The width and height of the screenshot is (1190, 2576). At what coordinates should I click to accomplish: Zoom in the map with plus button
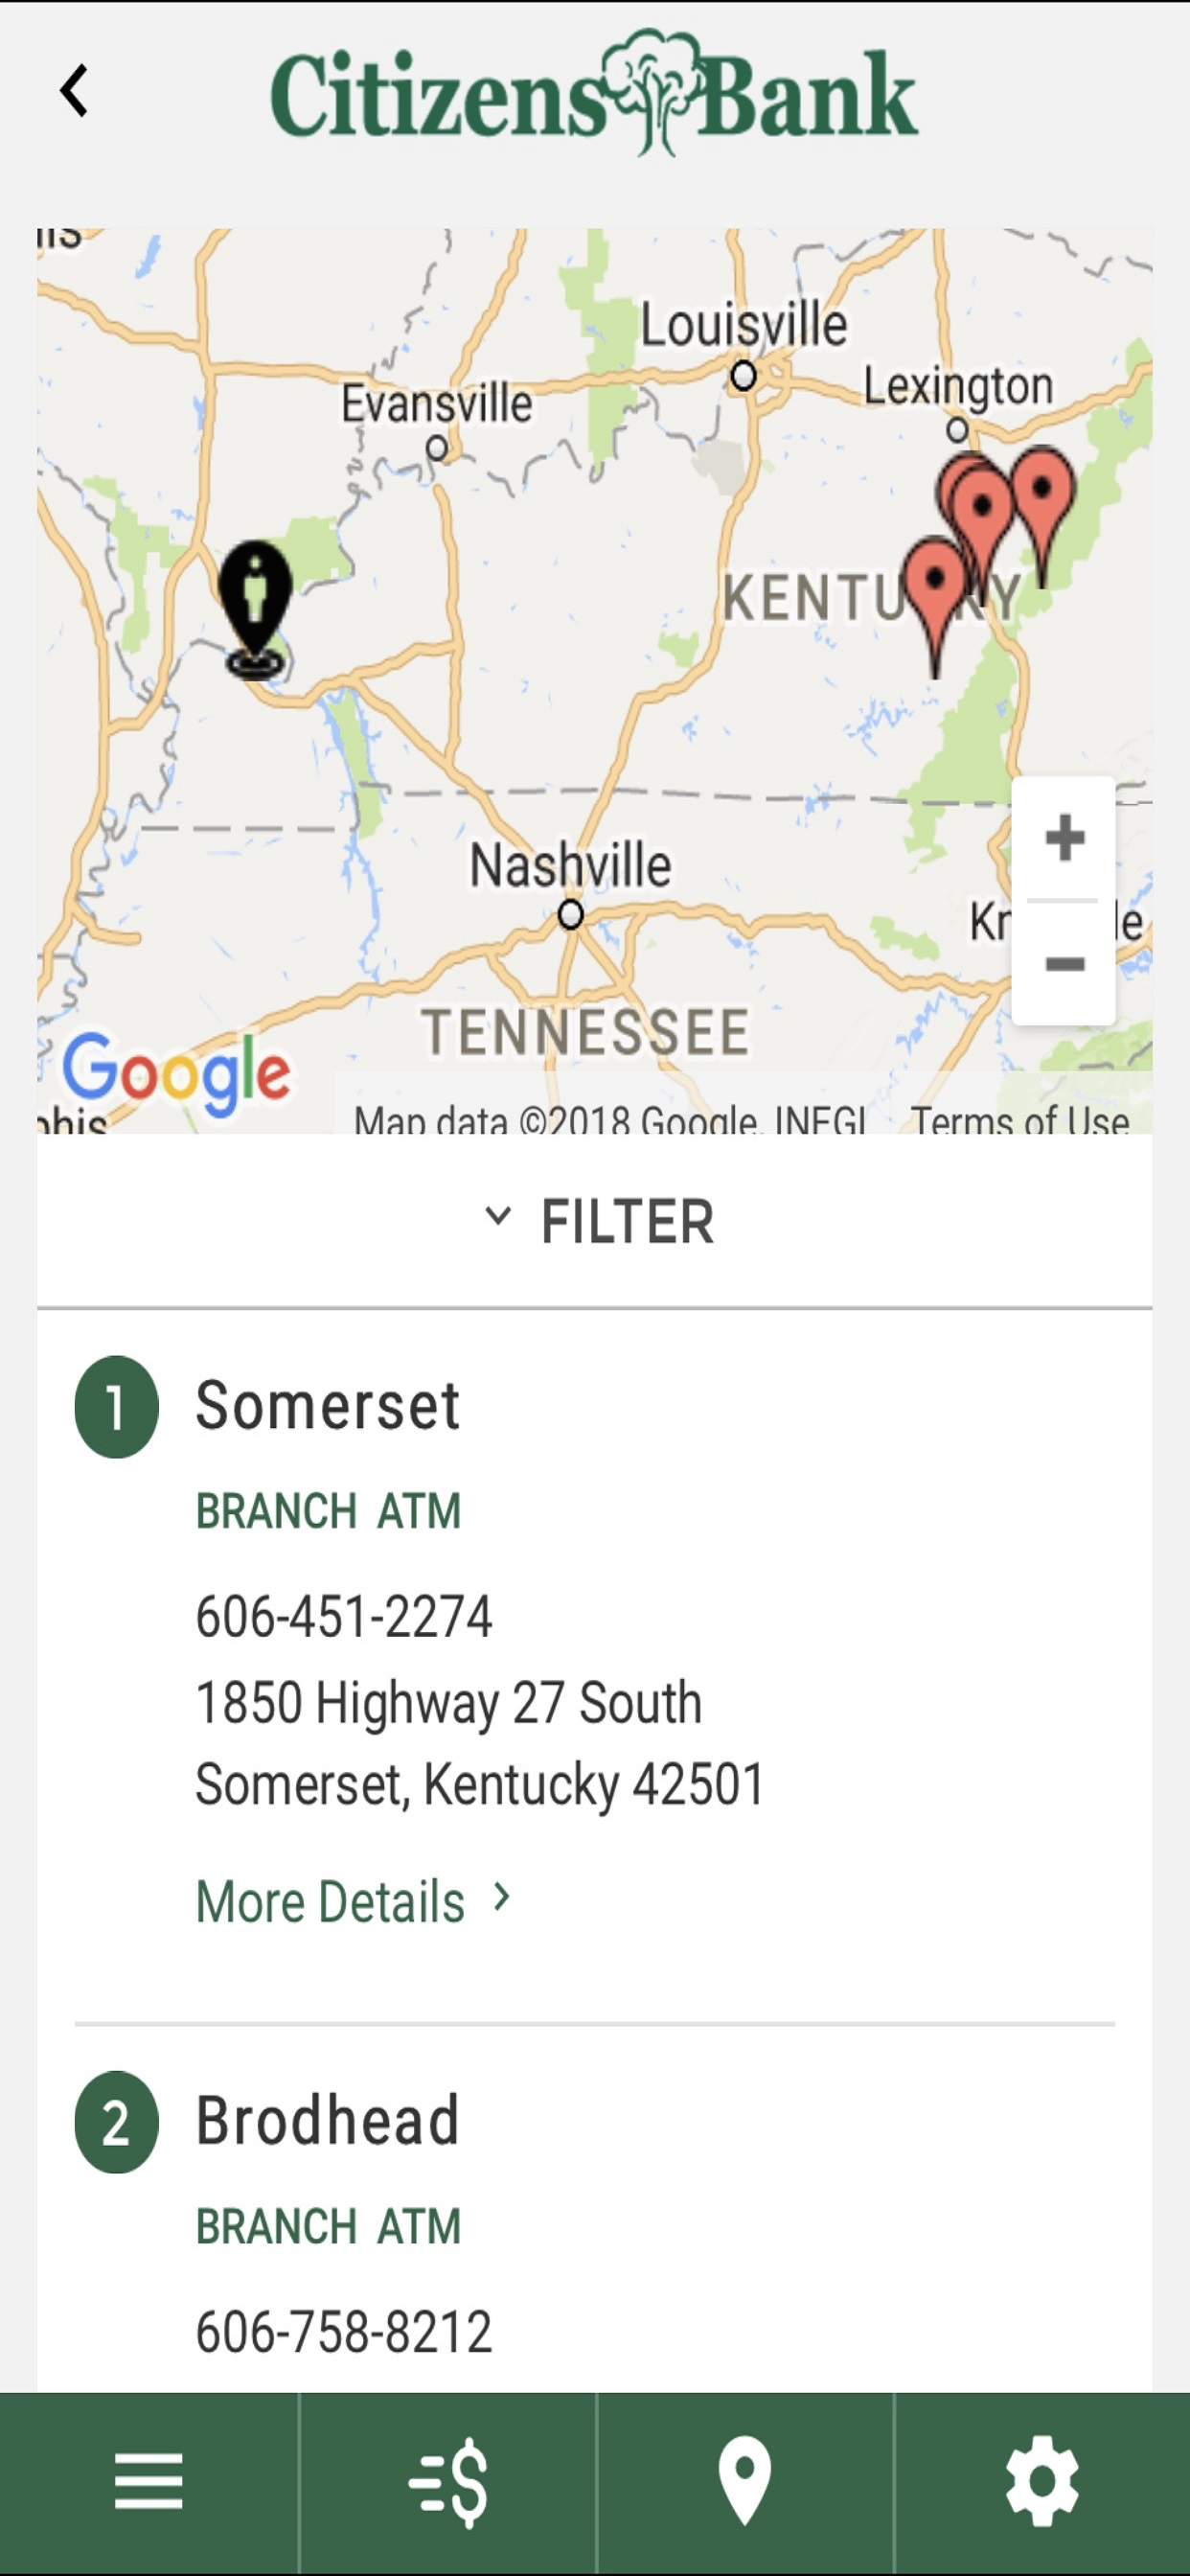point(1064,838)
